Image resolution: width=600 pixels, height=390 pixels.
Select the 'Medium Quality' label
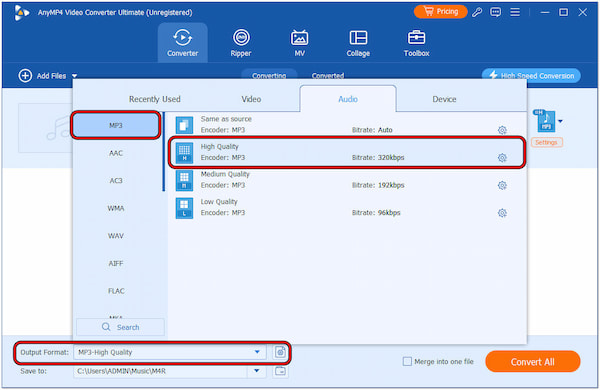pyautogui.click(x=225, y=174)
